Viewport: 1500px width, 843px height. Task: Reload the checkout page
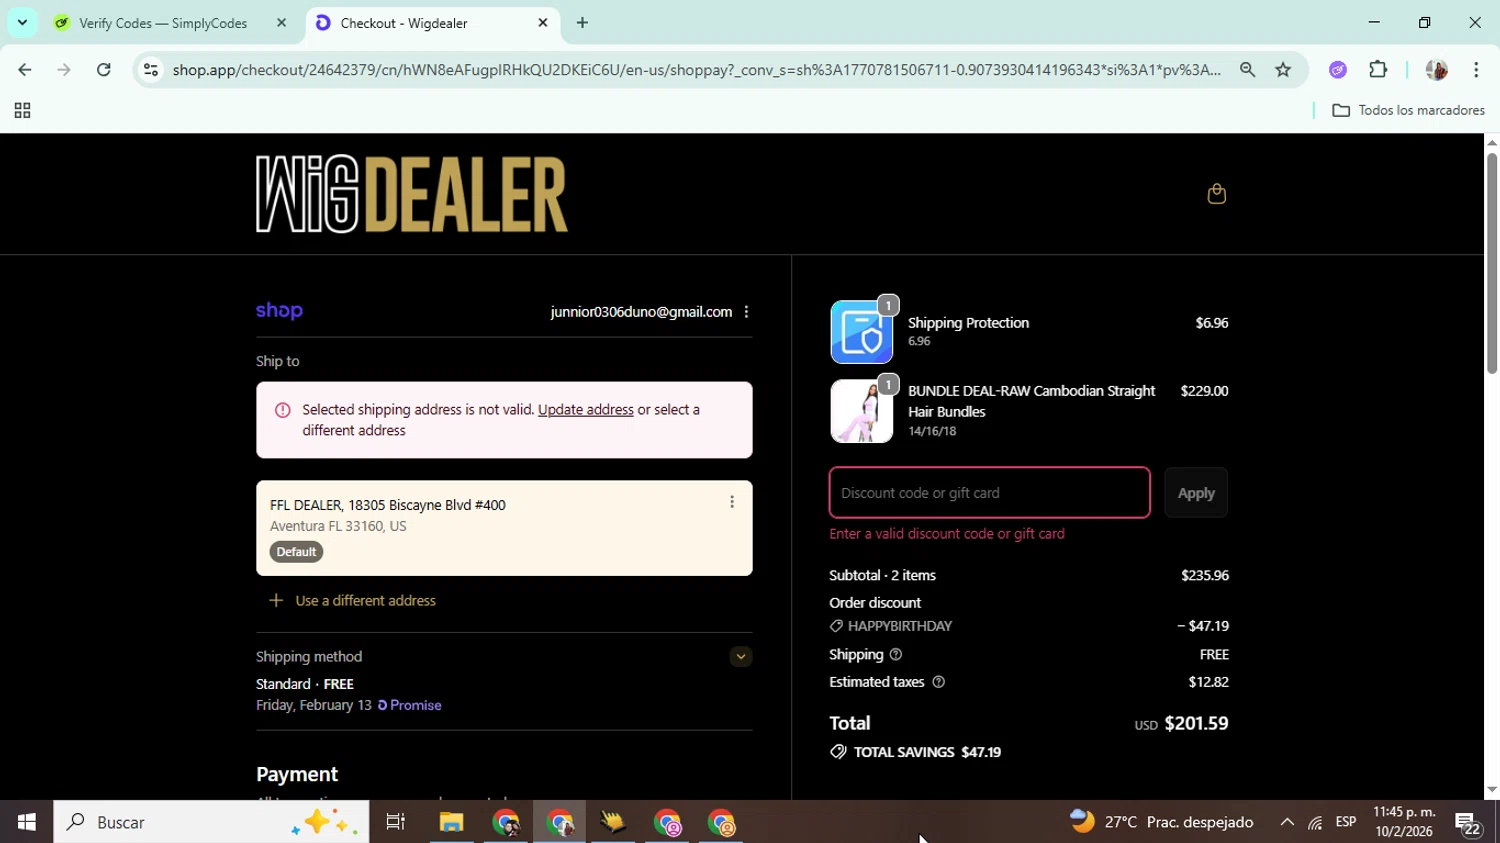[x=103, y=70]
